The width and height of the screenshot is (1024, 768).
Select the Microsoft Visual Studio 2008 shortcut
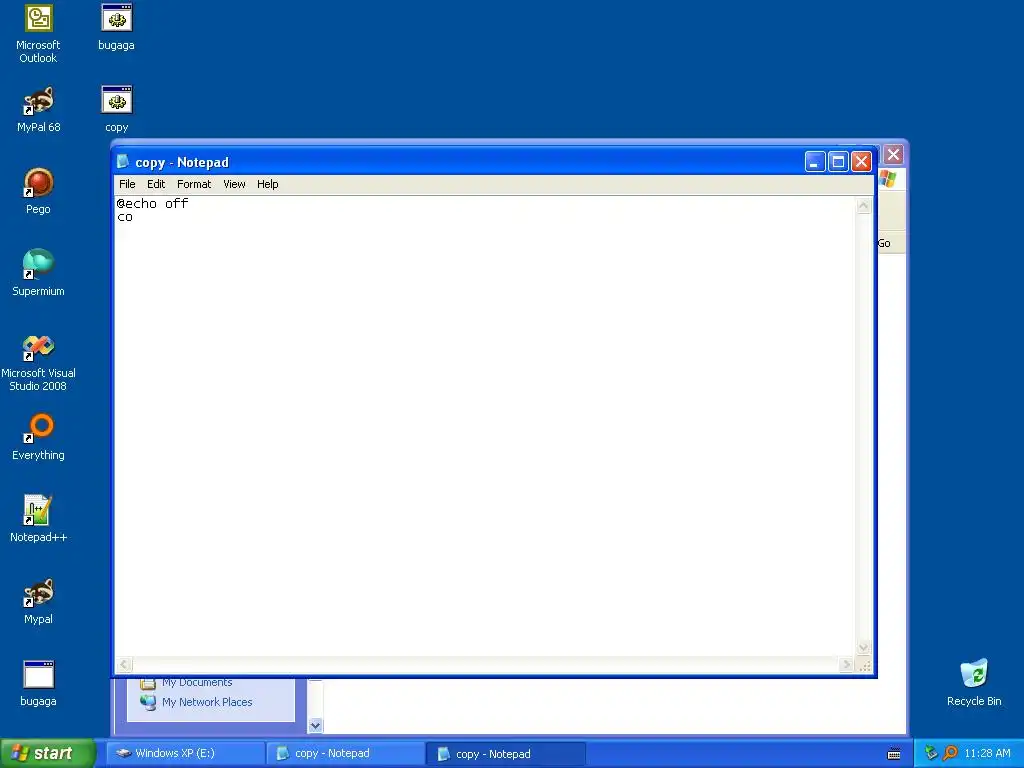39,362
